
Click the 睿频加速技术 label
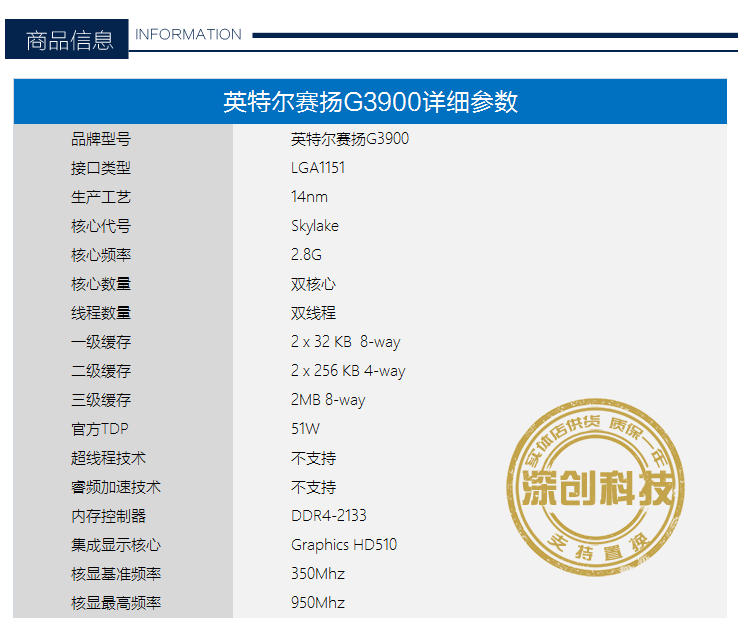(116, 487)
